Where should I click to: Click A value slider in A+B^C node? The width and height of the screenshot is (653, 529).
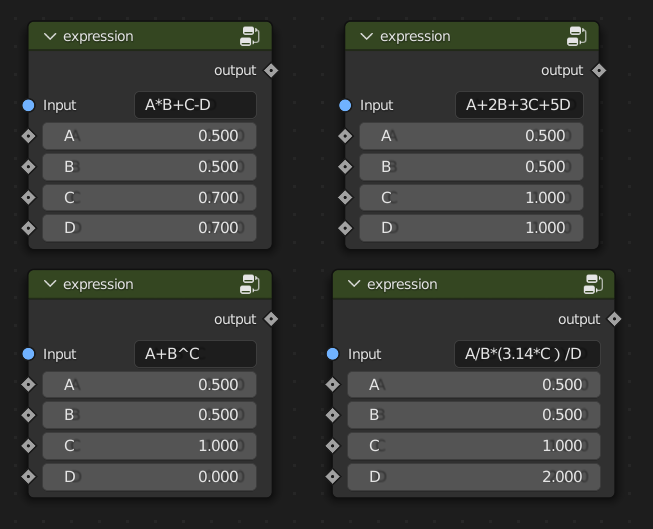(150, 384)
